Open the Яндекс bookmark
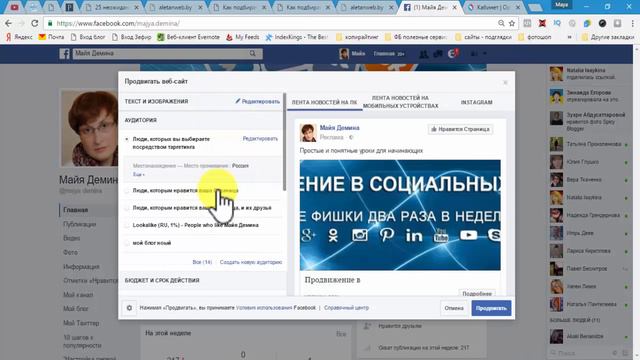640x360 pixels. point(19,37)
